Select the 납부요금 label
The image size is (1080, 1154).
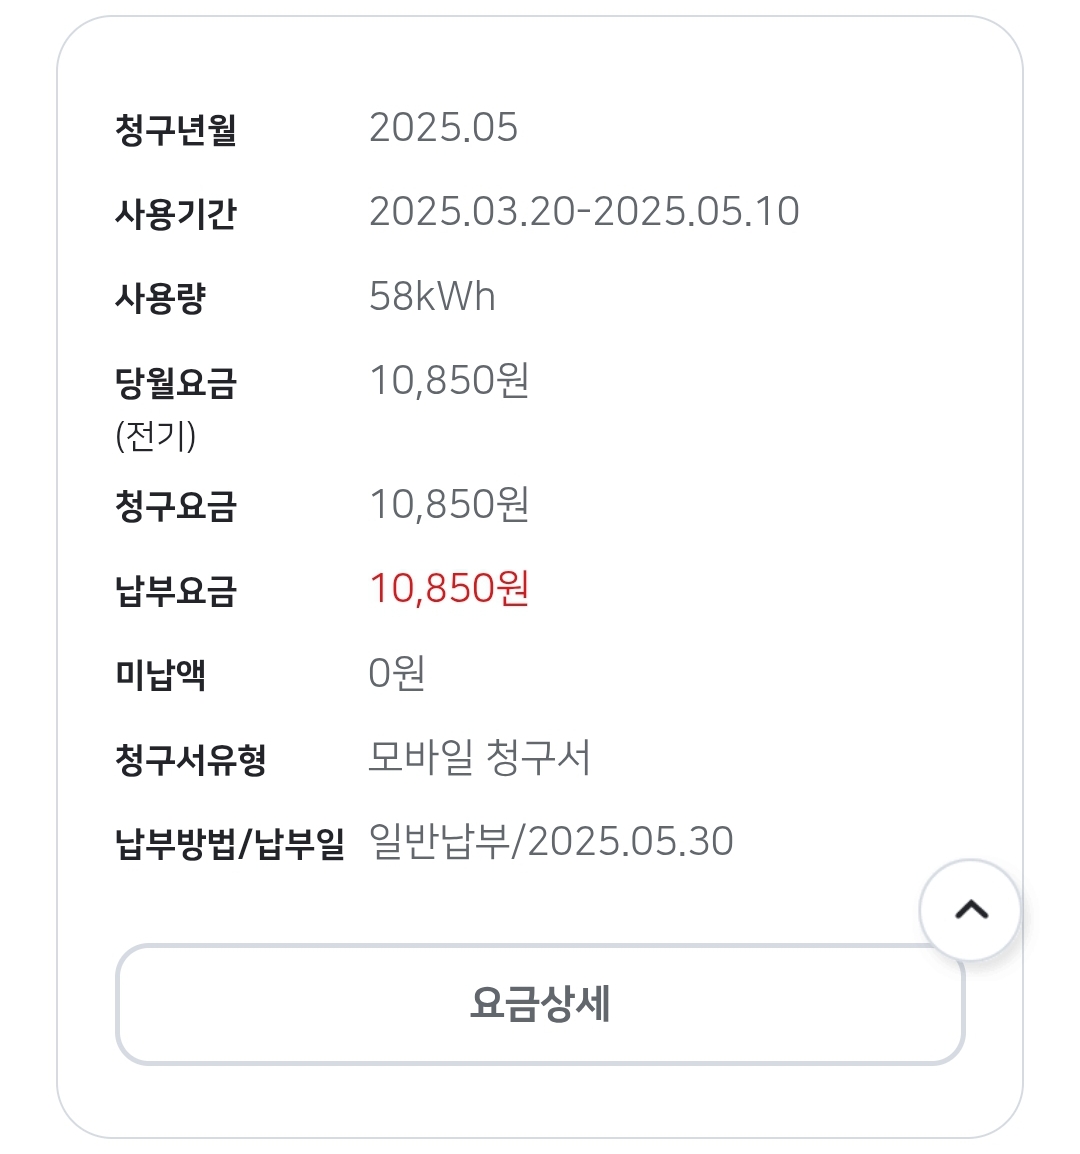tap(176, 591)
